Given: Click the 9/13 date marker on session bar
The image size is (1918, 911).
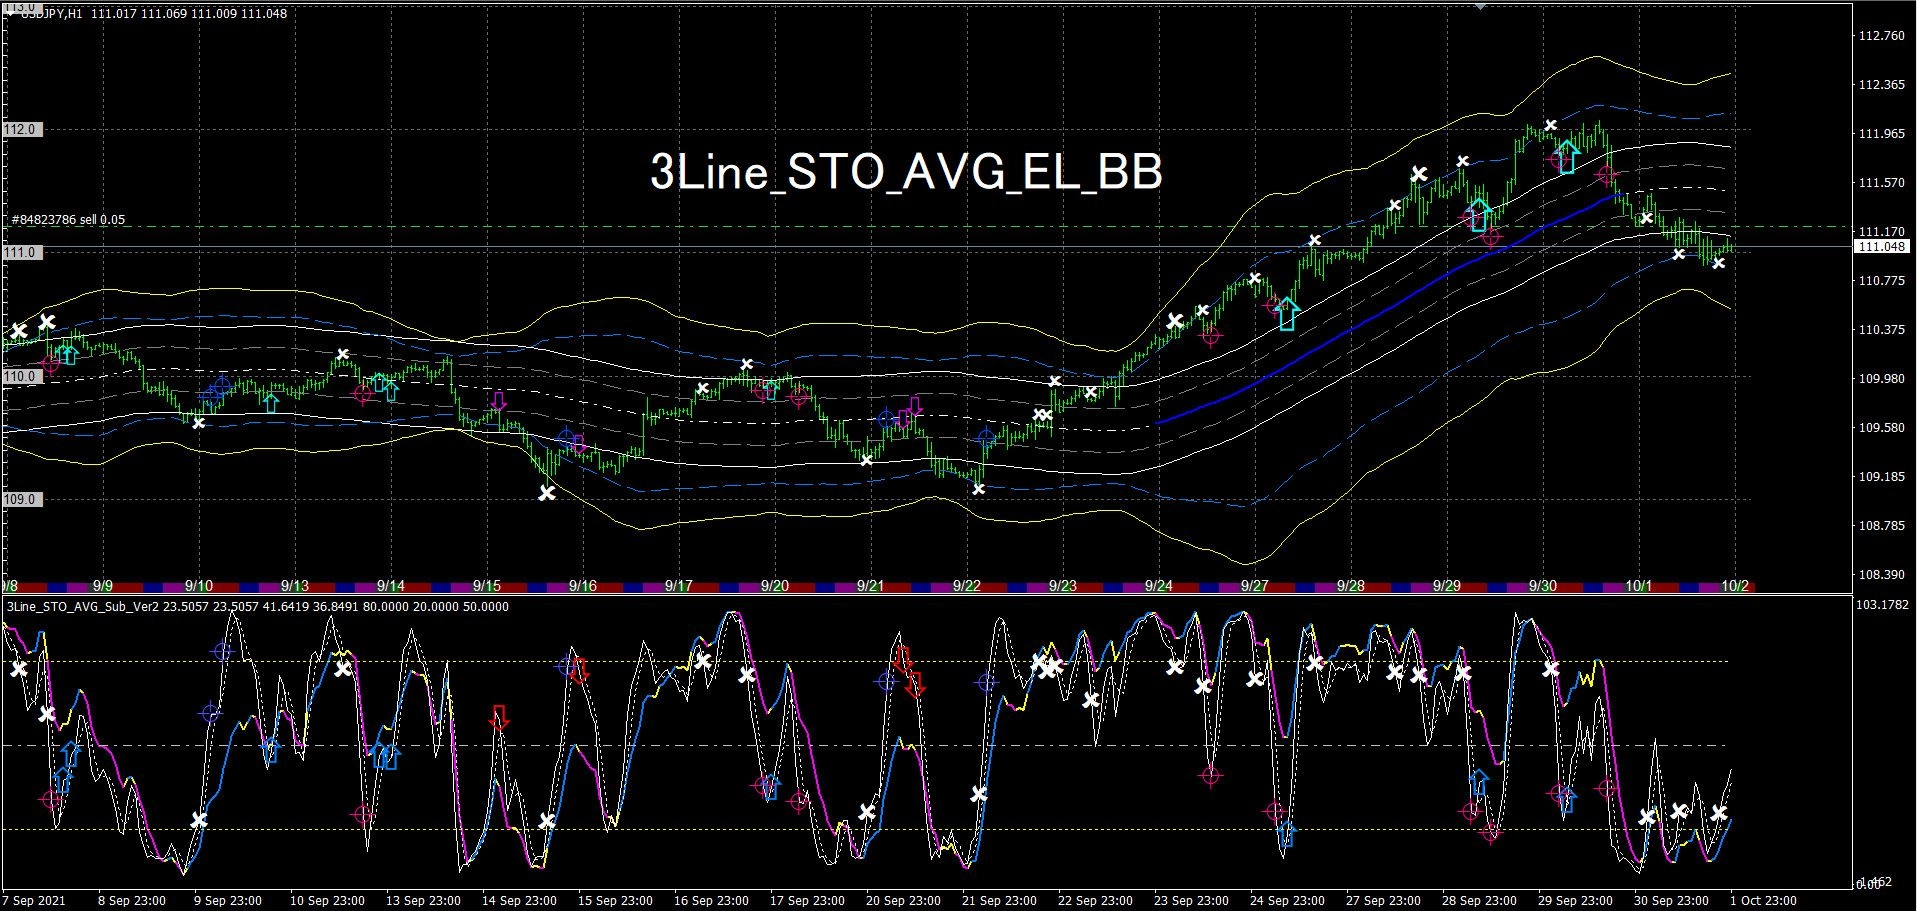Looking at the screenshot, I should [295, 586].
